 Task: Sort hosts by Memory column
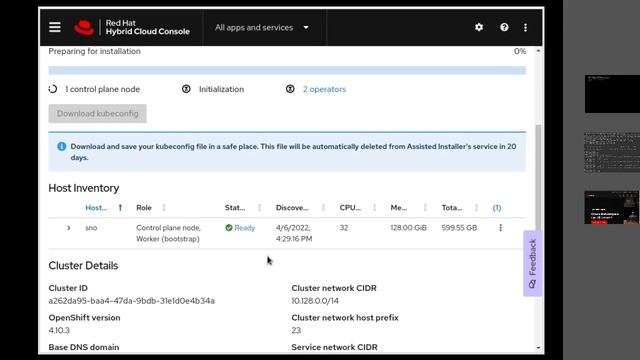coord(398,208)
